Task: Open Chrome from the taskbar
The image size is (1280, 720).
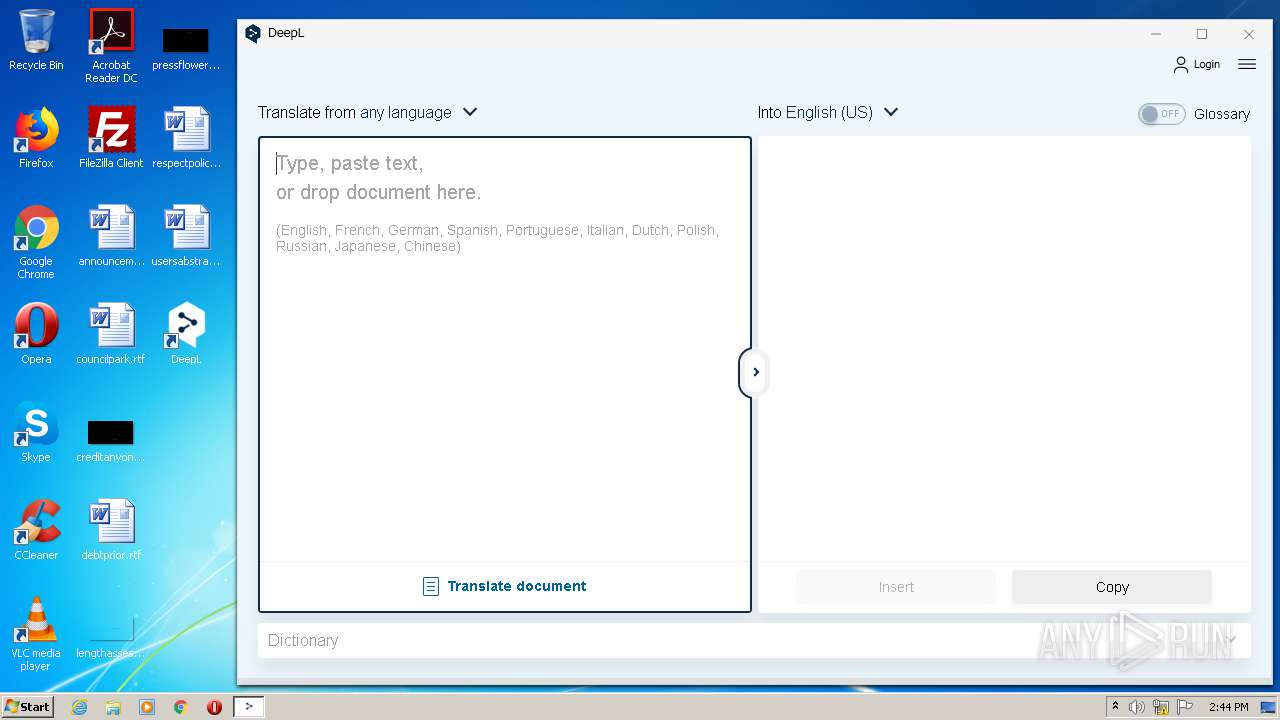Action: [180, 707]
